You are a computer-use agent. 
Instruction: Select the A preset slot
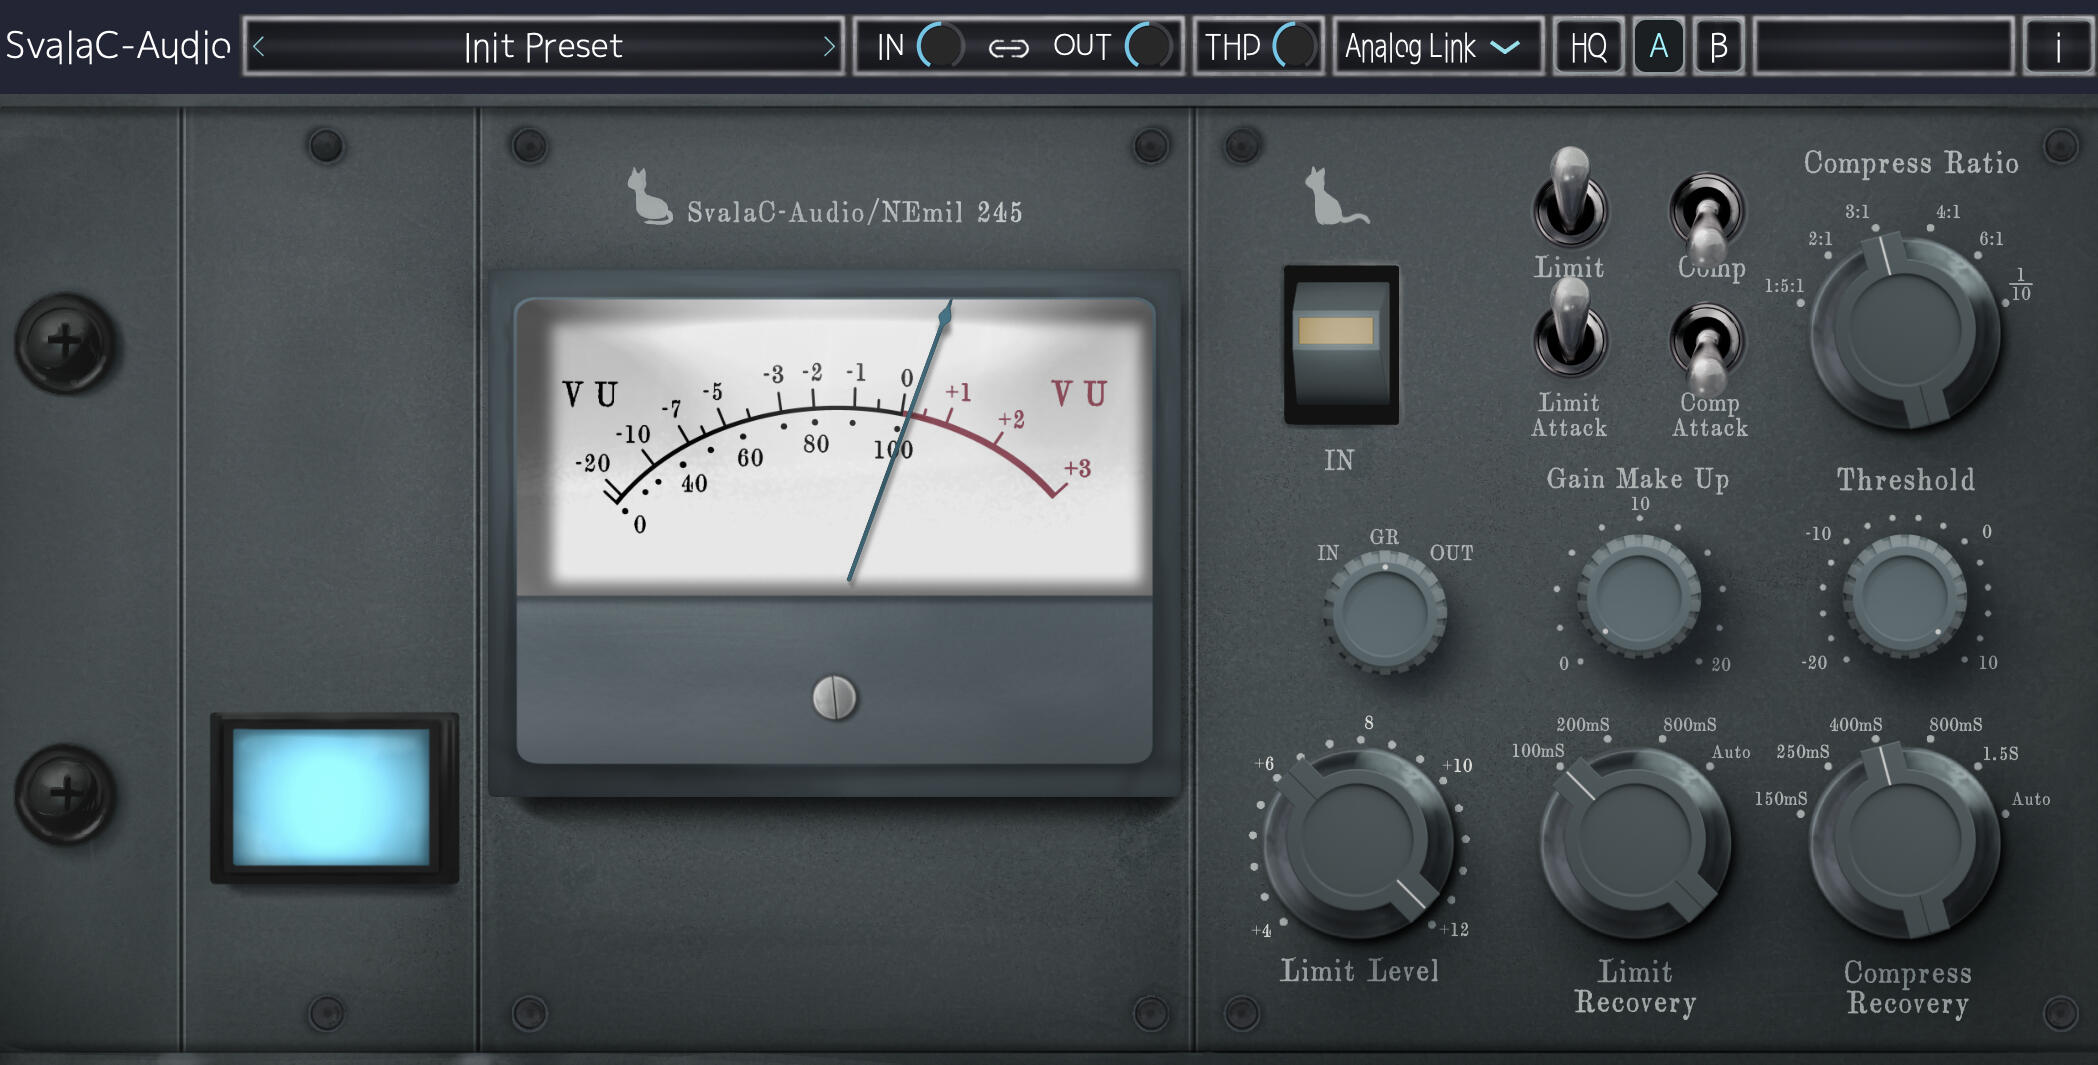pyautogui.click(x=1659, y=46)
